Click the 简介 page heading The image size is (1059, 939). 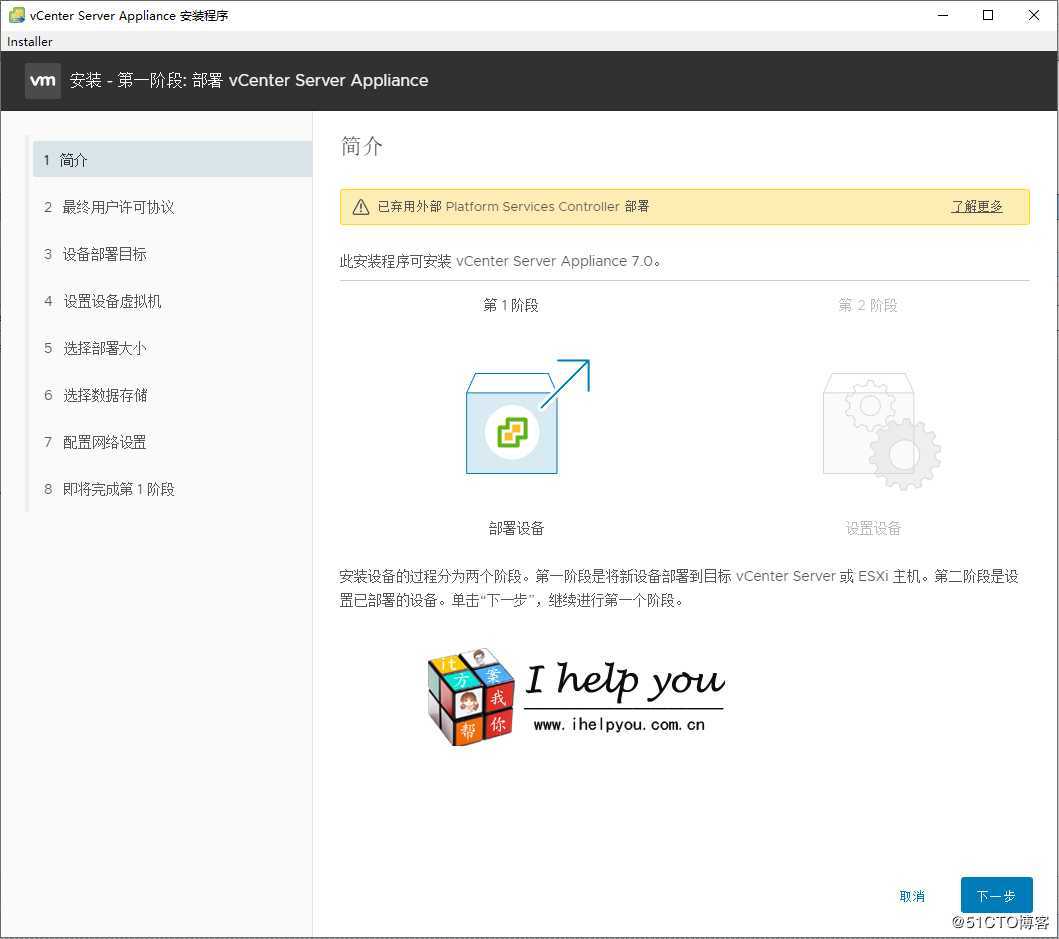click(361, 146)
